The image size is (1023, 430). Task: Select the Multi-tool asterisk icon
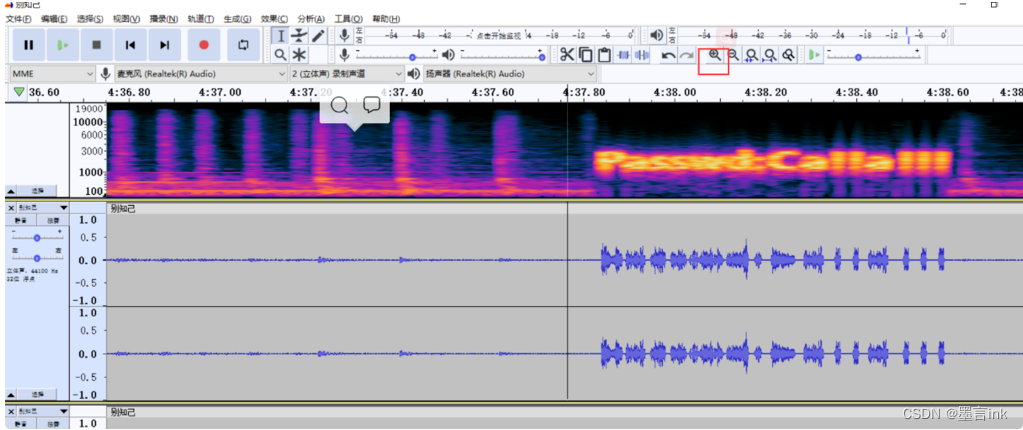(299, 55)
